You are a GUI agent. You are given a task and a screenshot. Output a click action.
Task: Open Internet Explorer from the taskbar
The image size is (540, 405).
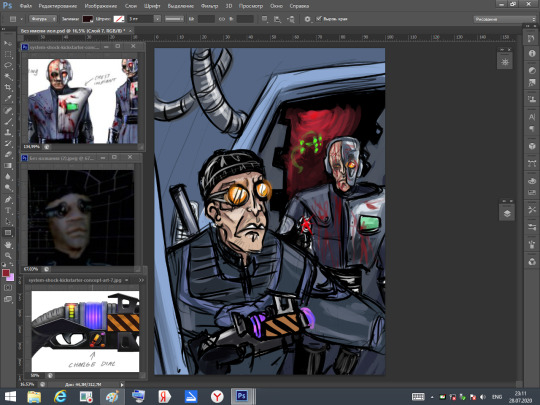click(60, 397)
